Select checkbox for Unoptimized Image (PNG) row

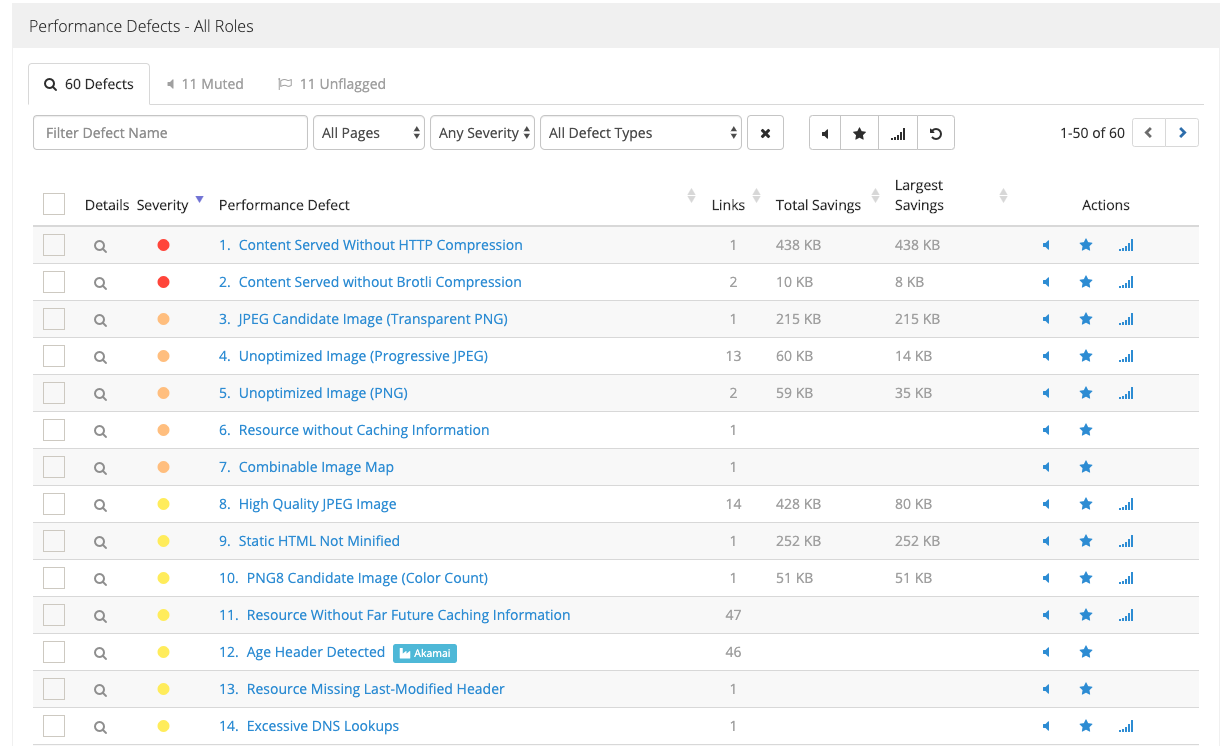54,393
